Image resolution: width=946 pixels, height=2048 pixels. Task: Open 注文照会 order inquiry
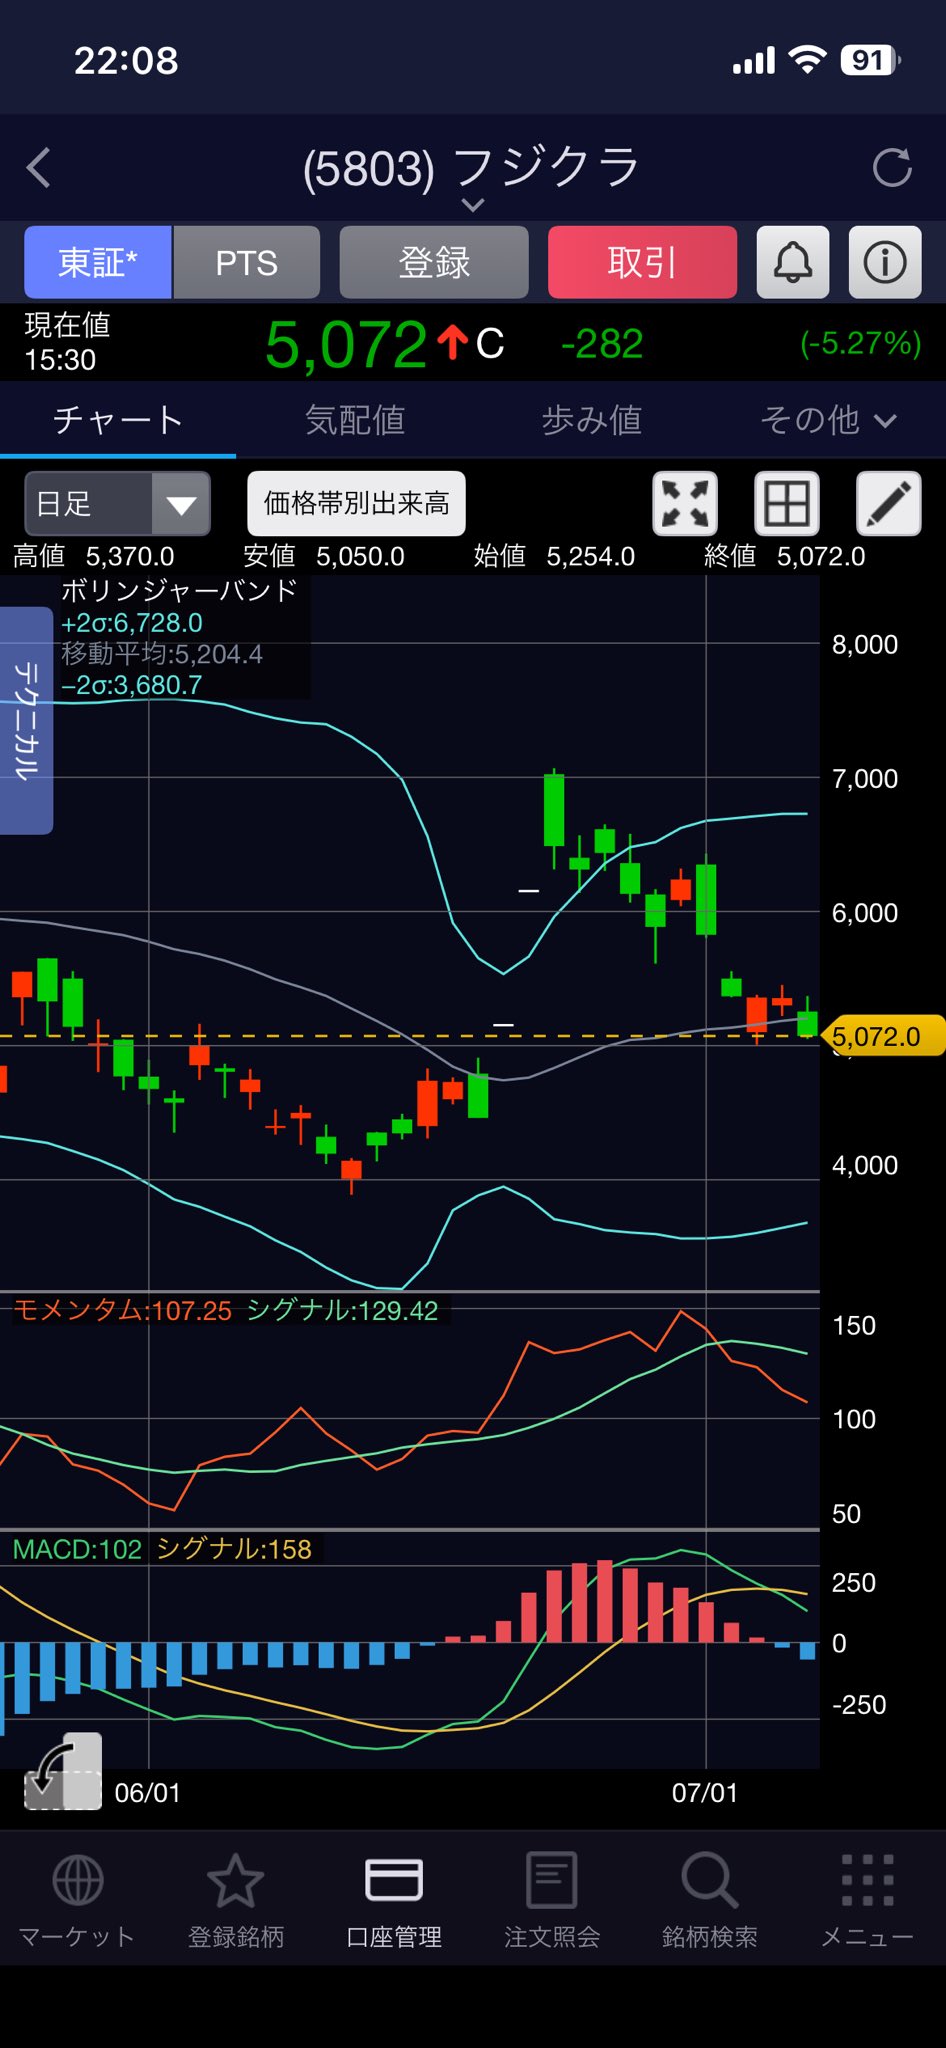tap(552, 1900)
